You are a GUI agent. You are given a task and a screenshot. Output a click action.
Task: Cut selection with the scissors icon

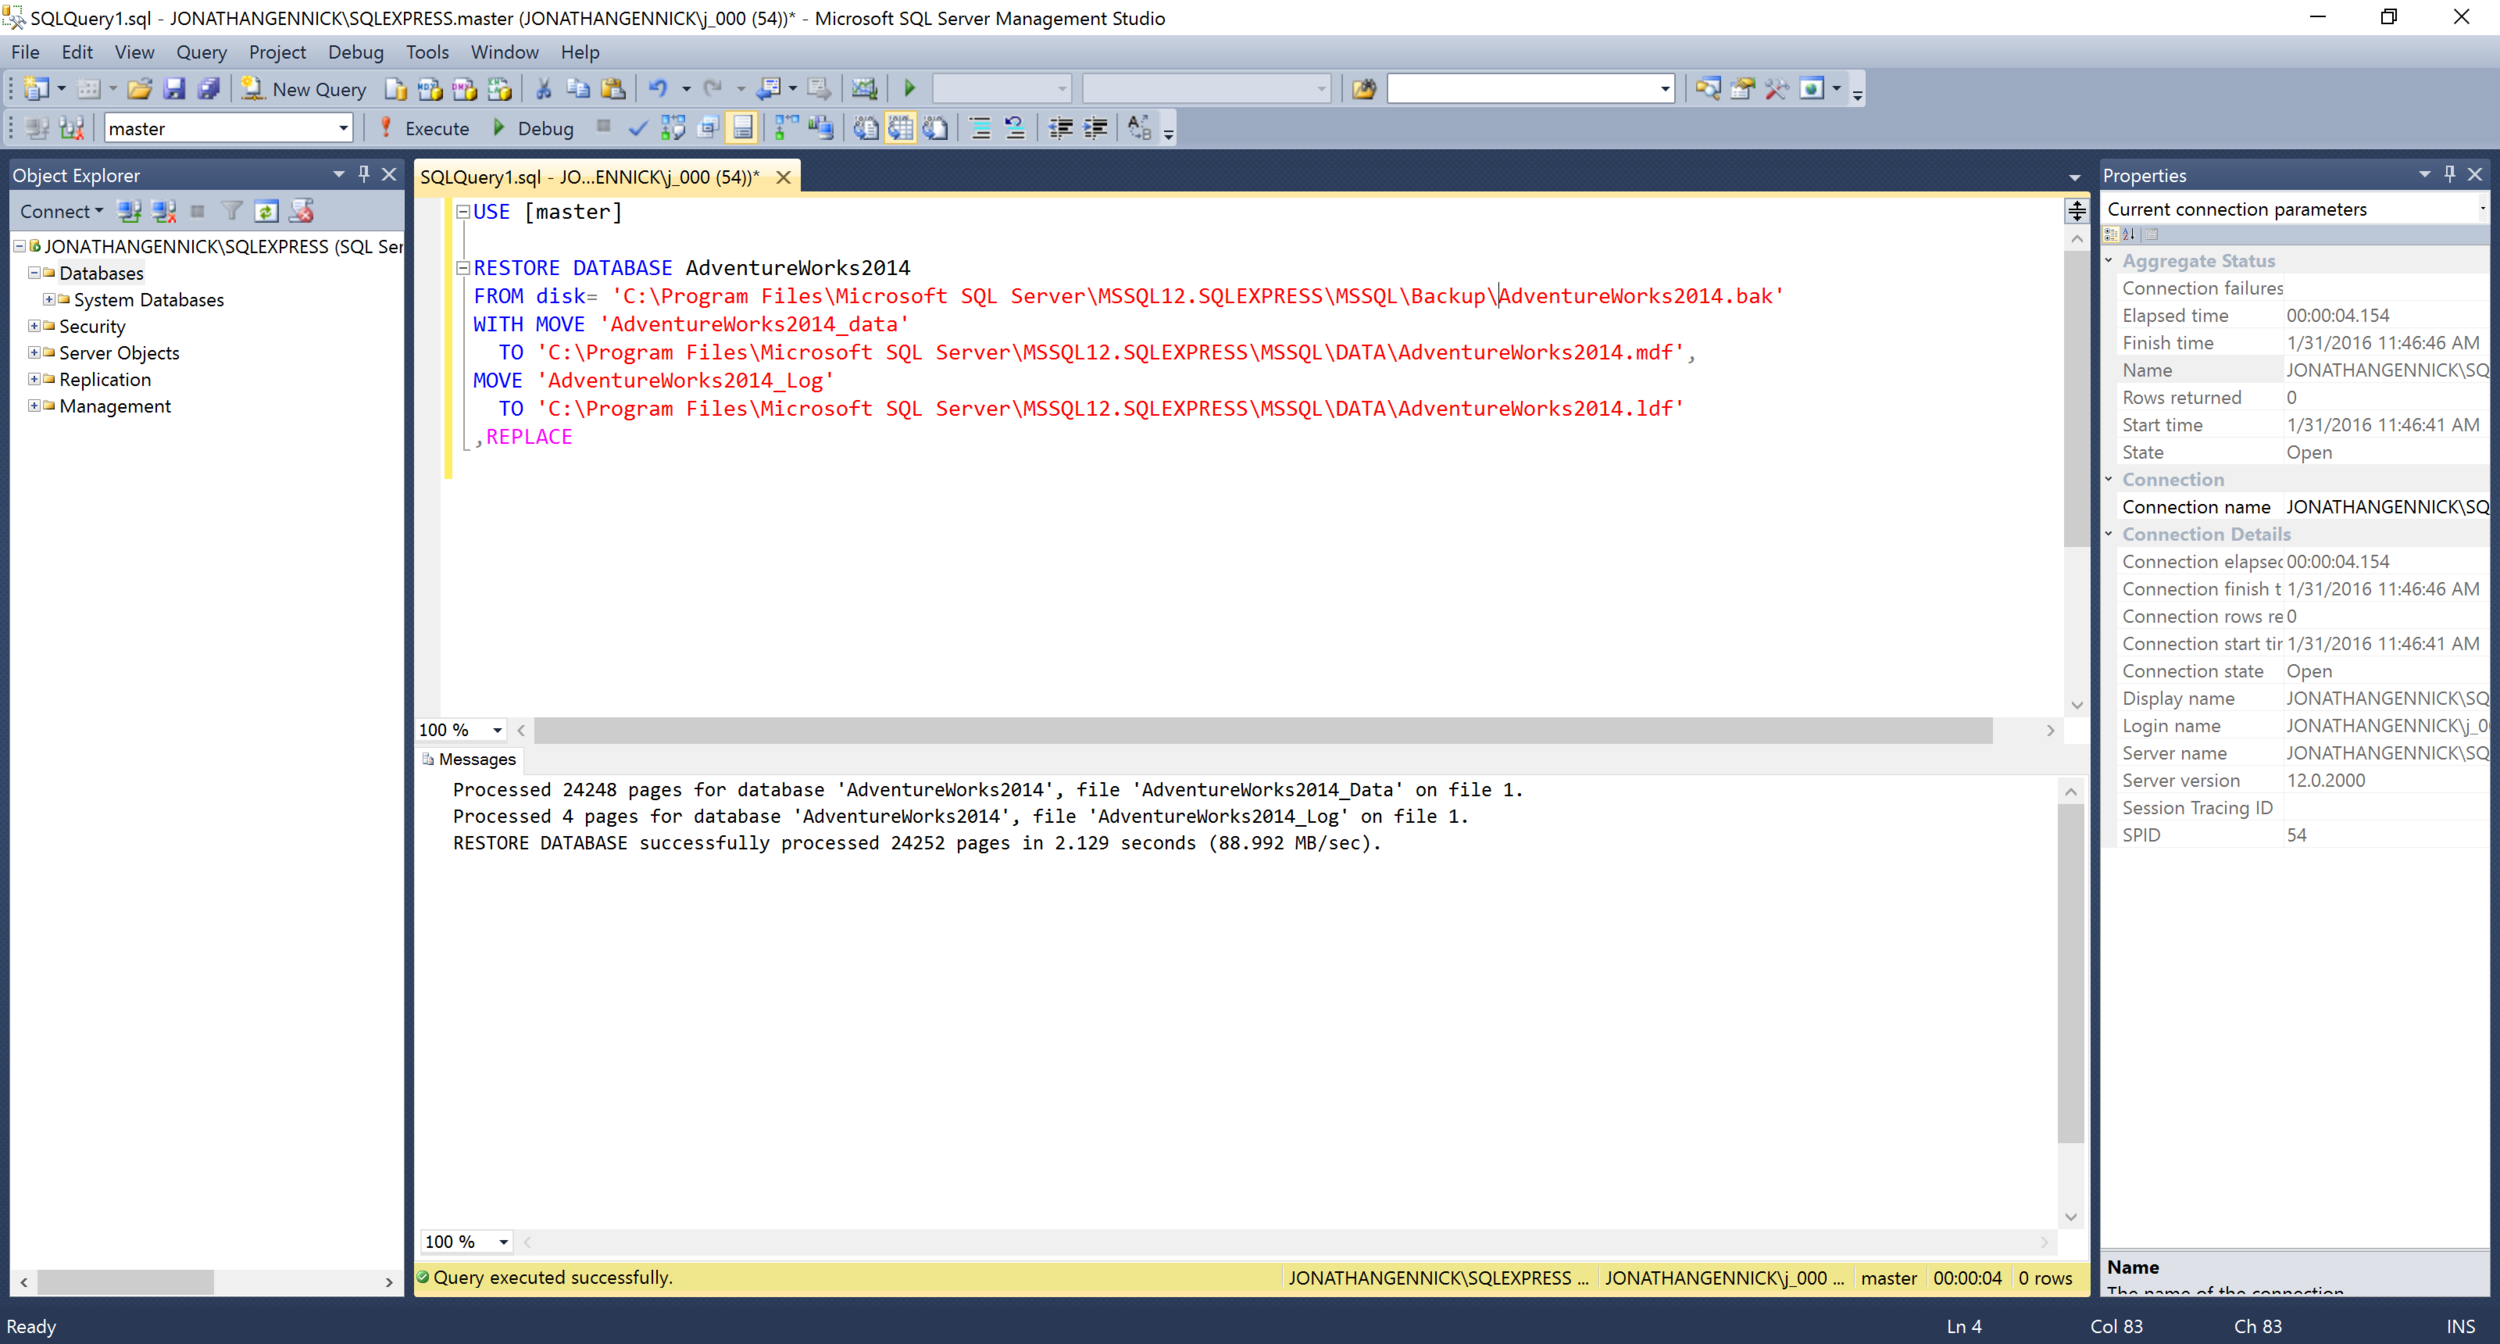543,89
